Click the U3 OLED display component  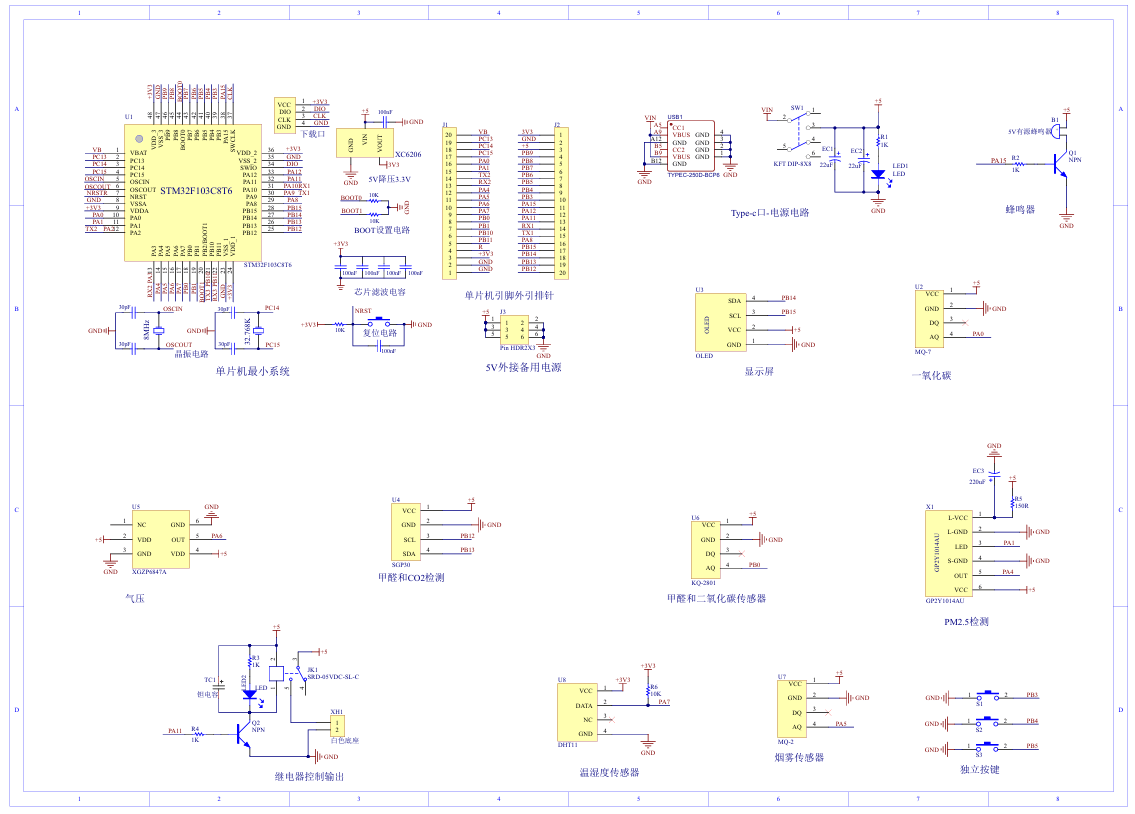pos(720,322)
